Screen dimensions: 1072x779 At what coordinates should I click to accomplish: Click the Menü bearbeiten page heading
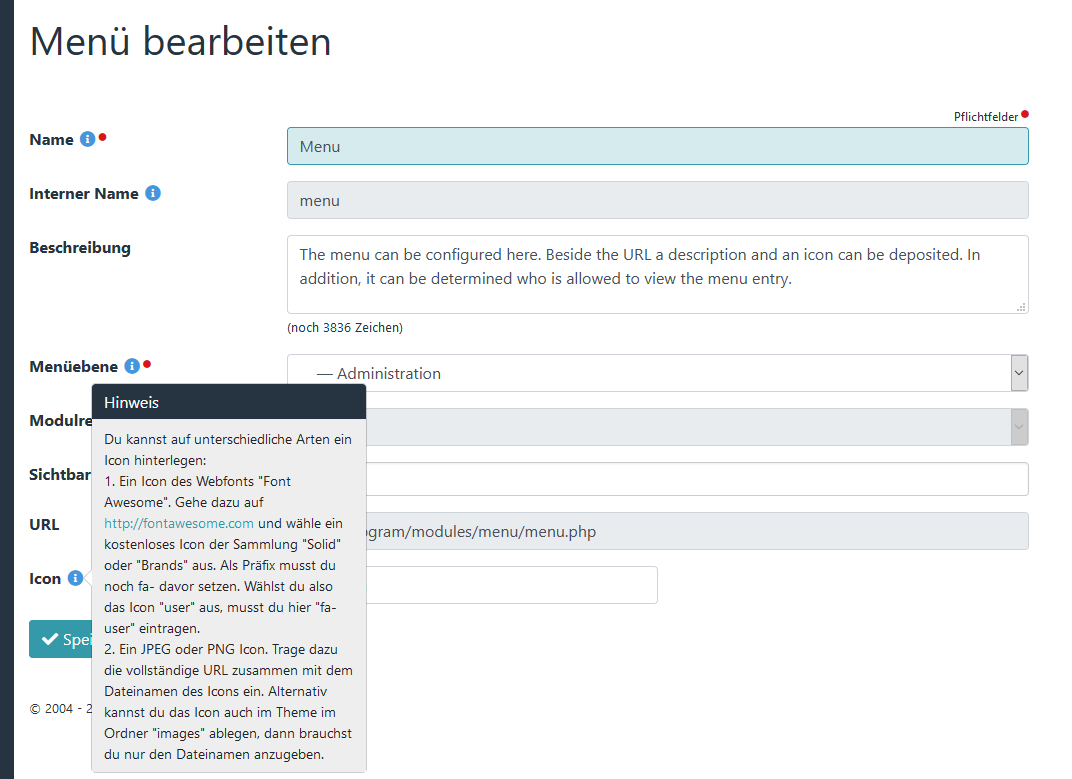pyautogui.click(x=180, y=41)
